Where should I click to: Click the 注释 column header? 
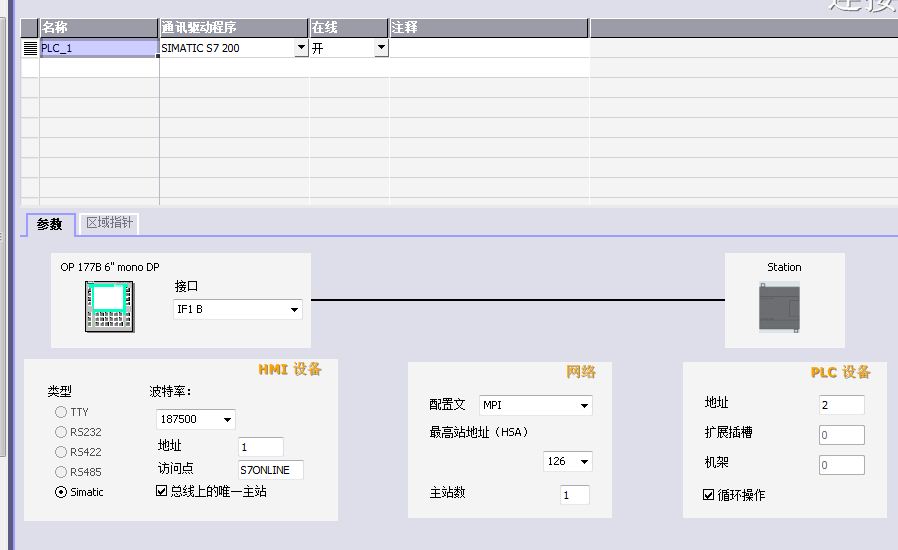[488, 28]
